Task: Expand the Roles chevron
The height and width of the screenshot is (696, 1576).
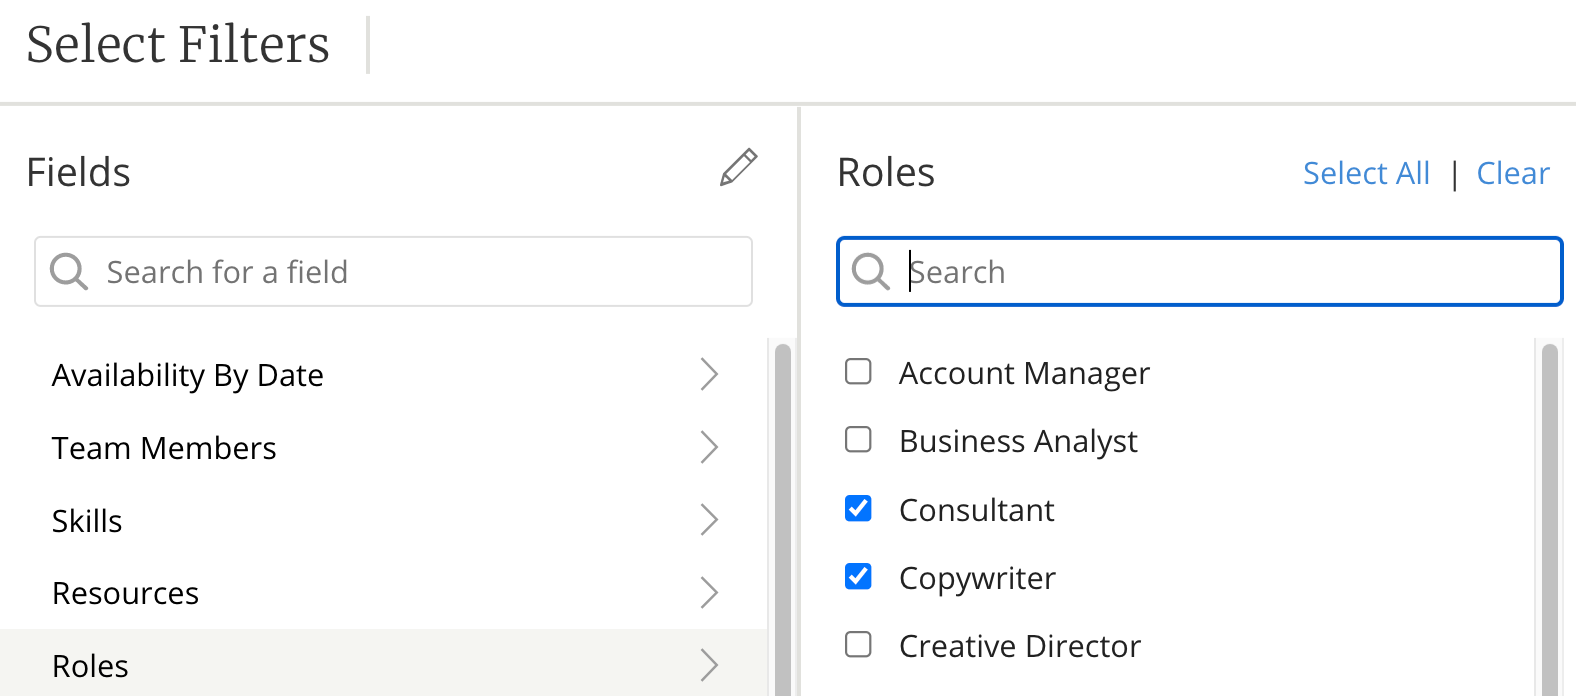Action: pos(709,665)
